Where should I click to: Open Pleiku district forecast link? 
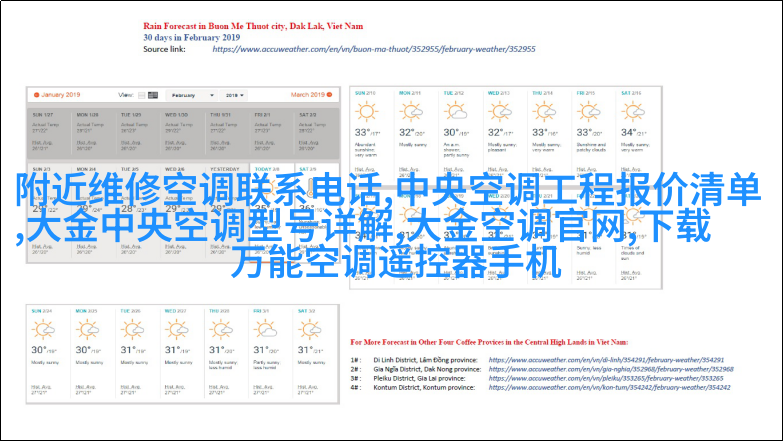606,378
